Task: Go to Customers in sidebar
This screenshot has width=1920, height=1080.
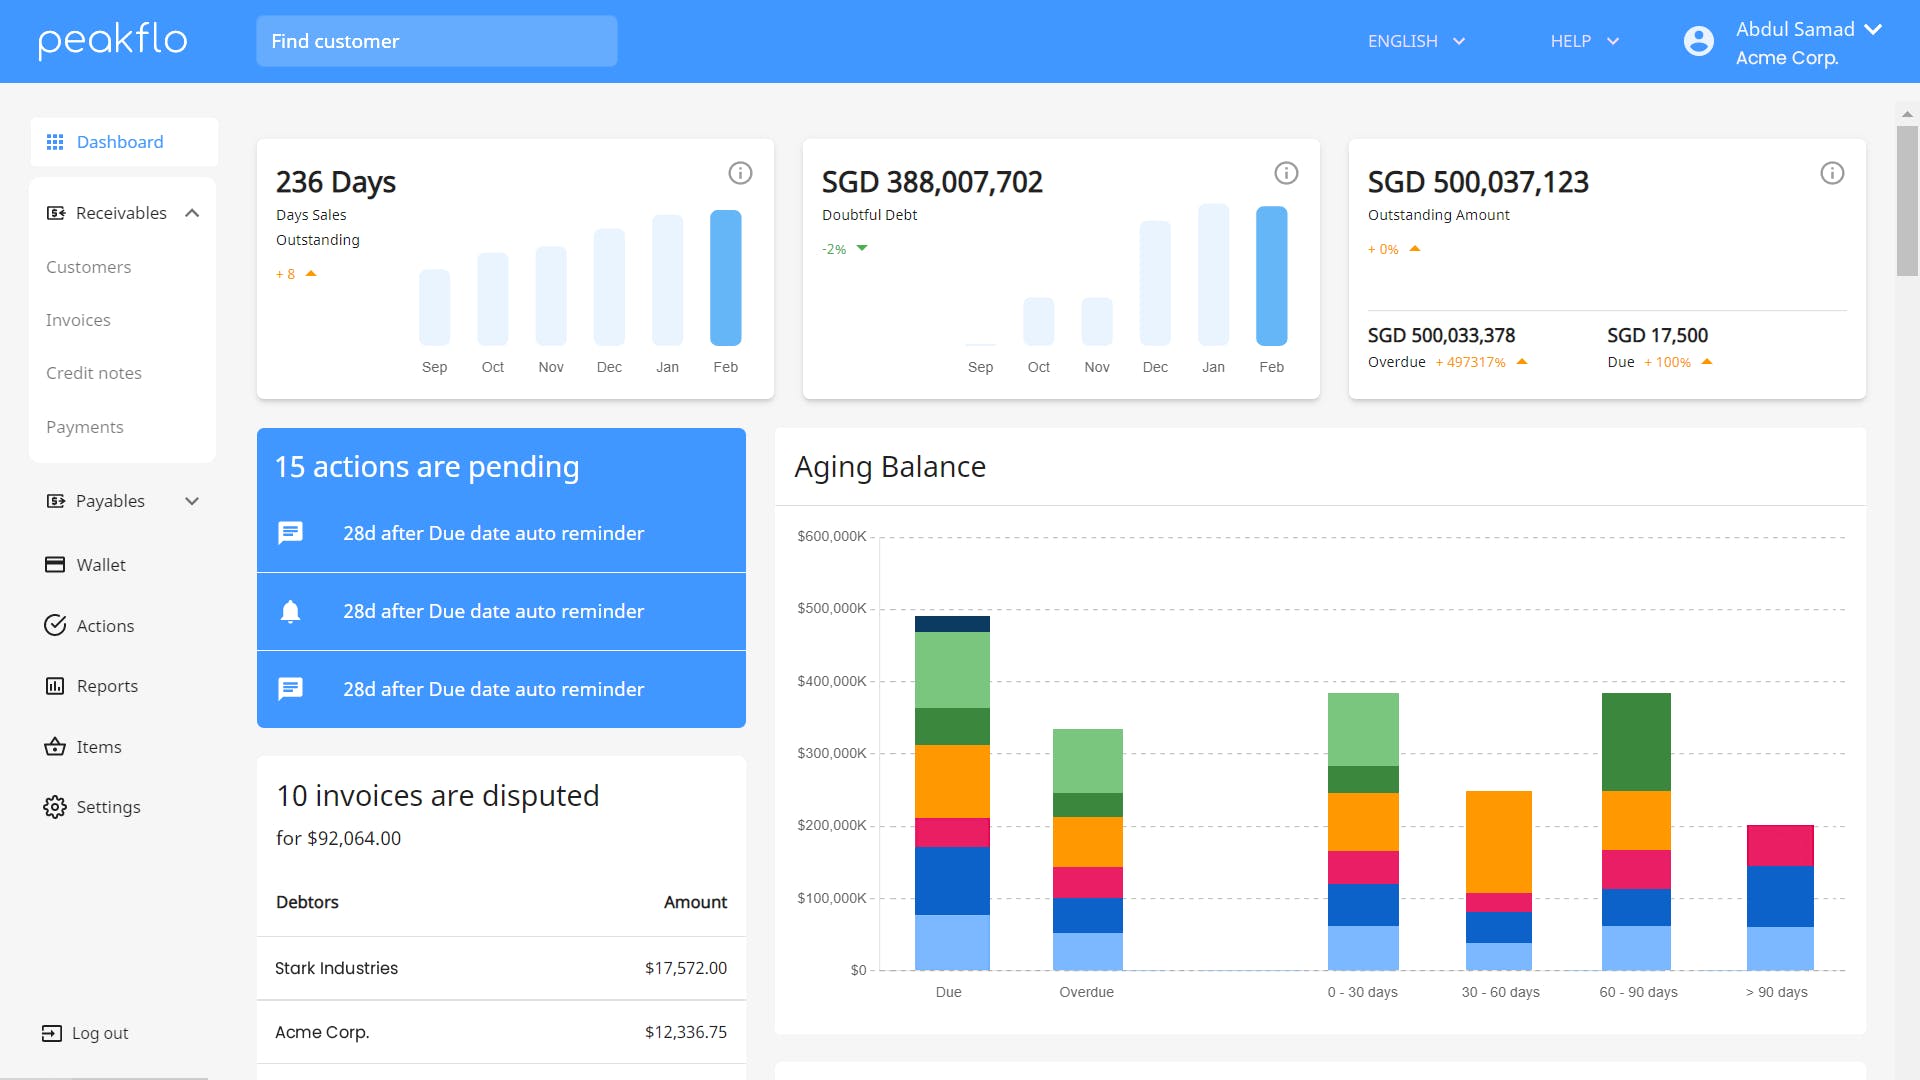Action: tap(88, 267)
